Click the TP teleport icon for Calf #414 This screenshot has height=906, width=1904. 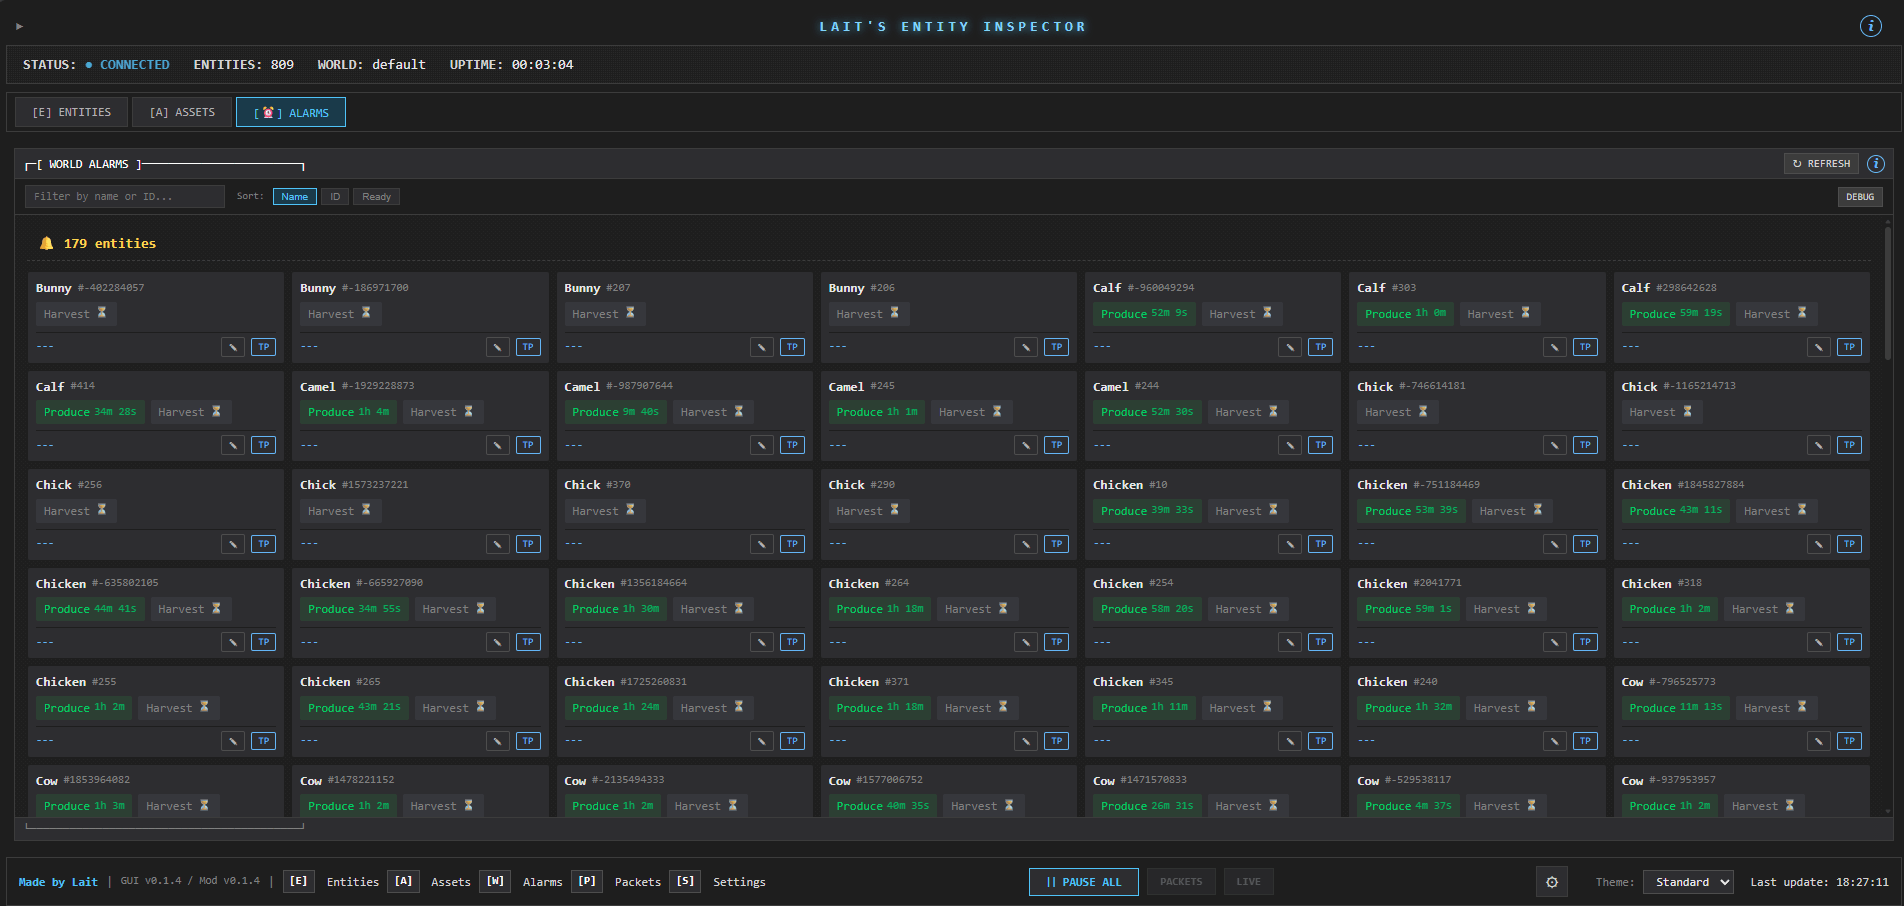coord(263,445)
